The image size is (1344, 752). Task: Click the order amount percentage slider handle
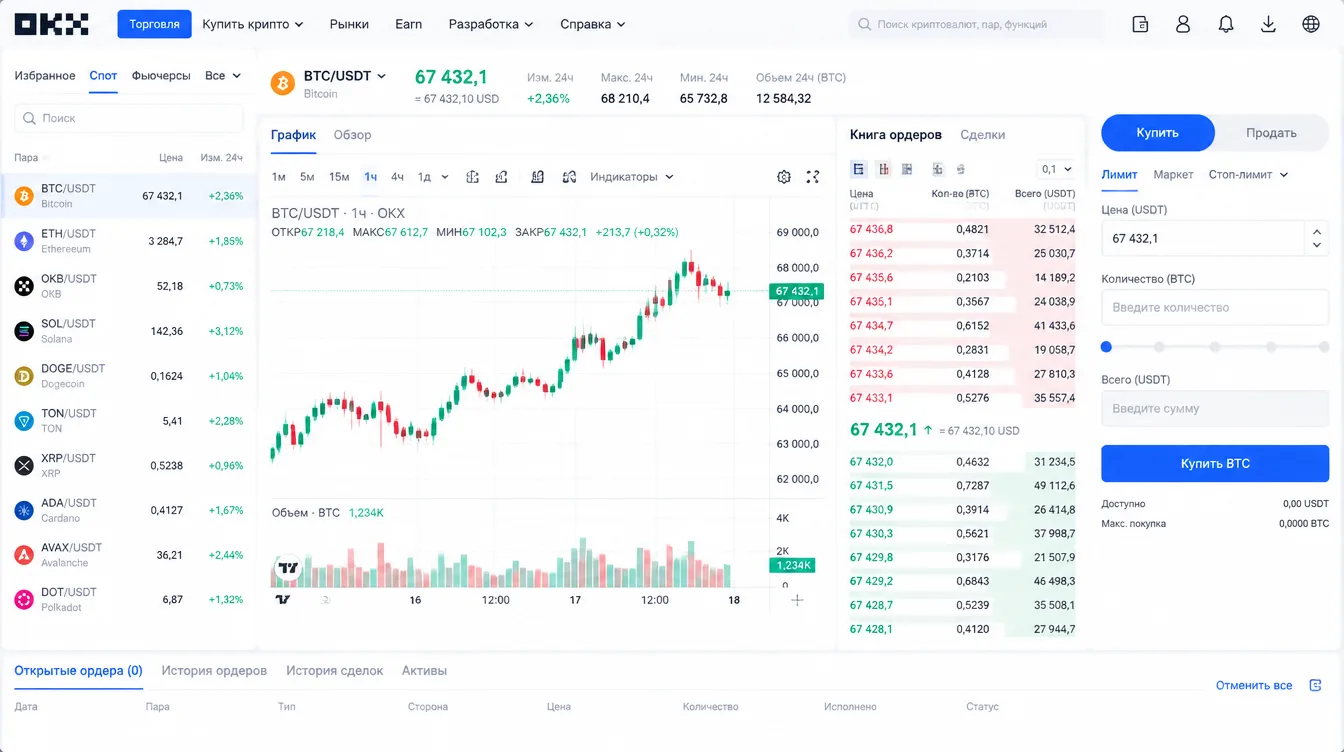click(1106, 347)
